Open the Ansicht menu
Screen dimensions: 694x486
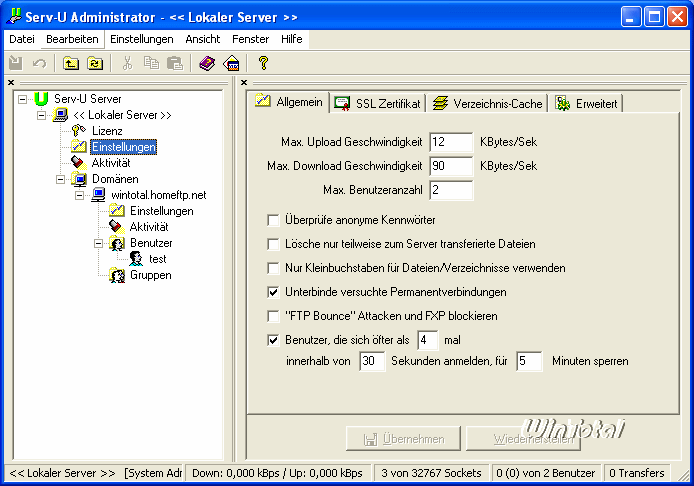203,39
